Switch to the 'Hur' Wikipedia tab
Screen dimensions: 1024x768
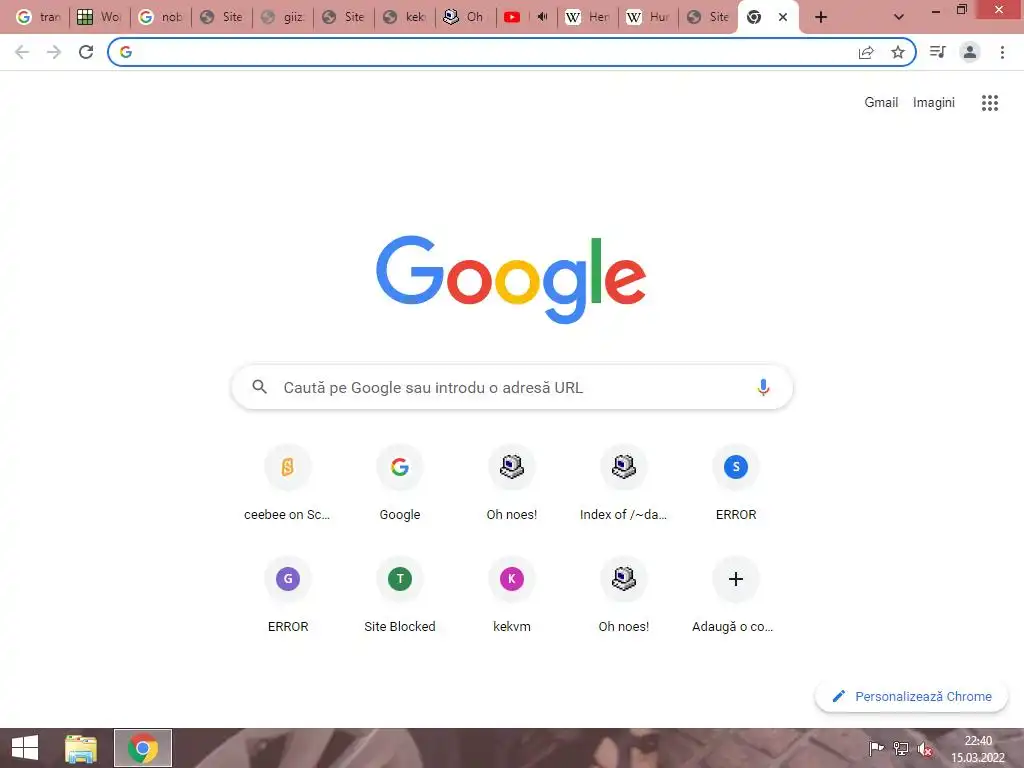click(x=648, y=17)
